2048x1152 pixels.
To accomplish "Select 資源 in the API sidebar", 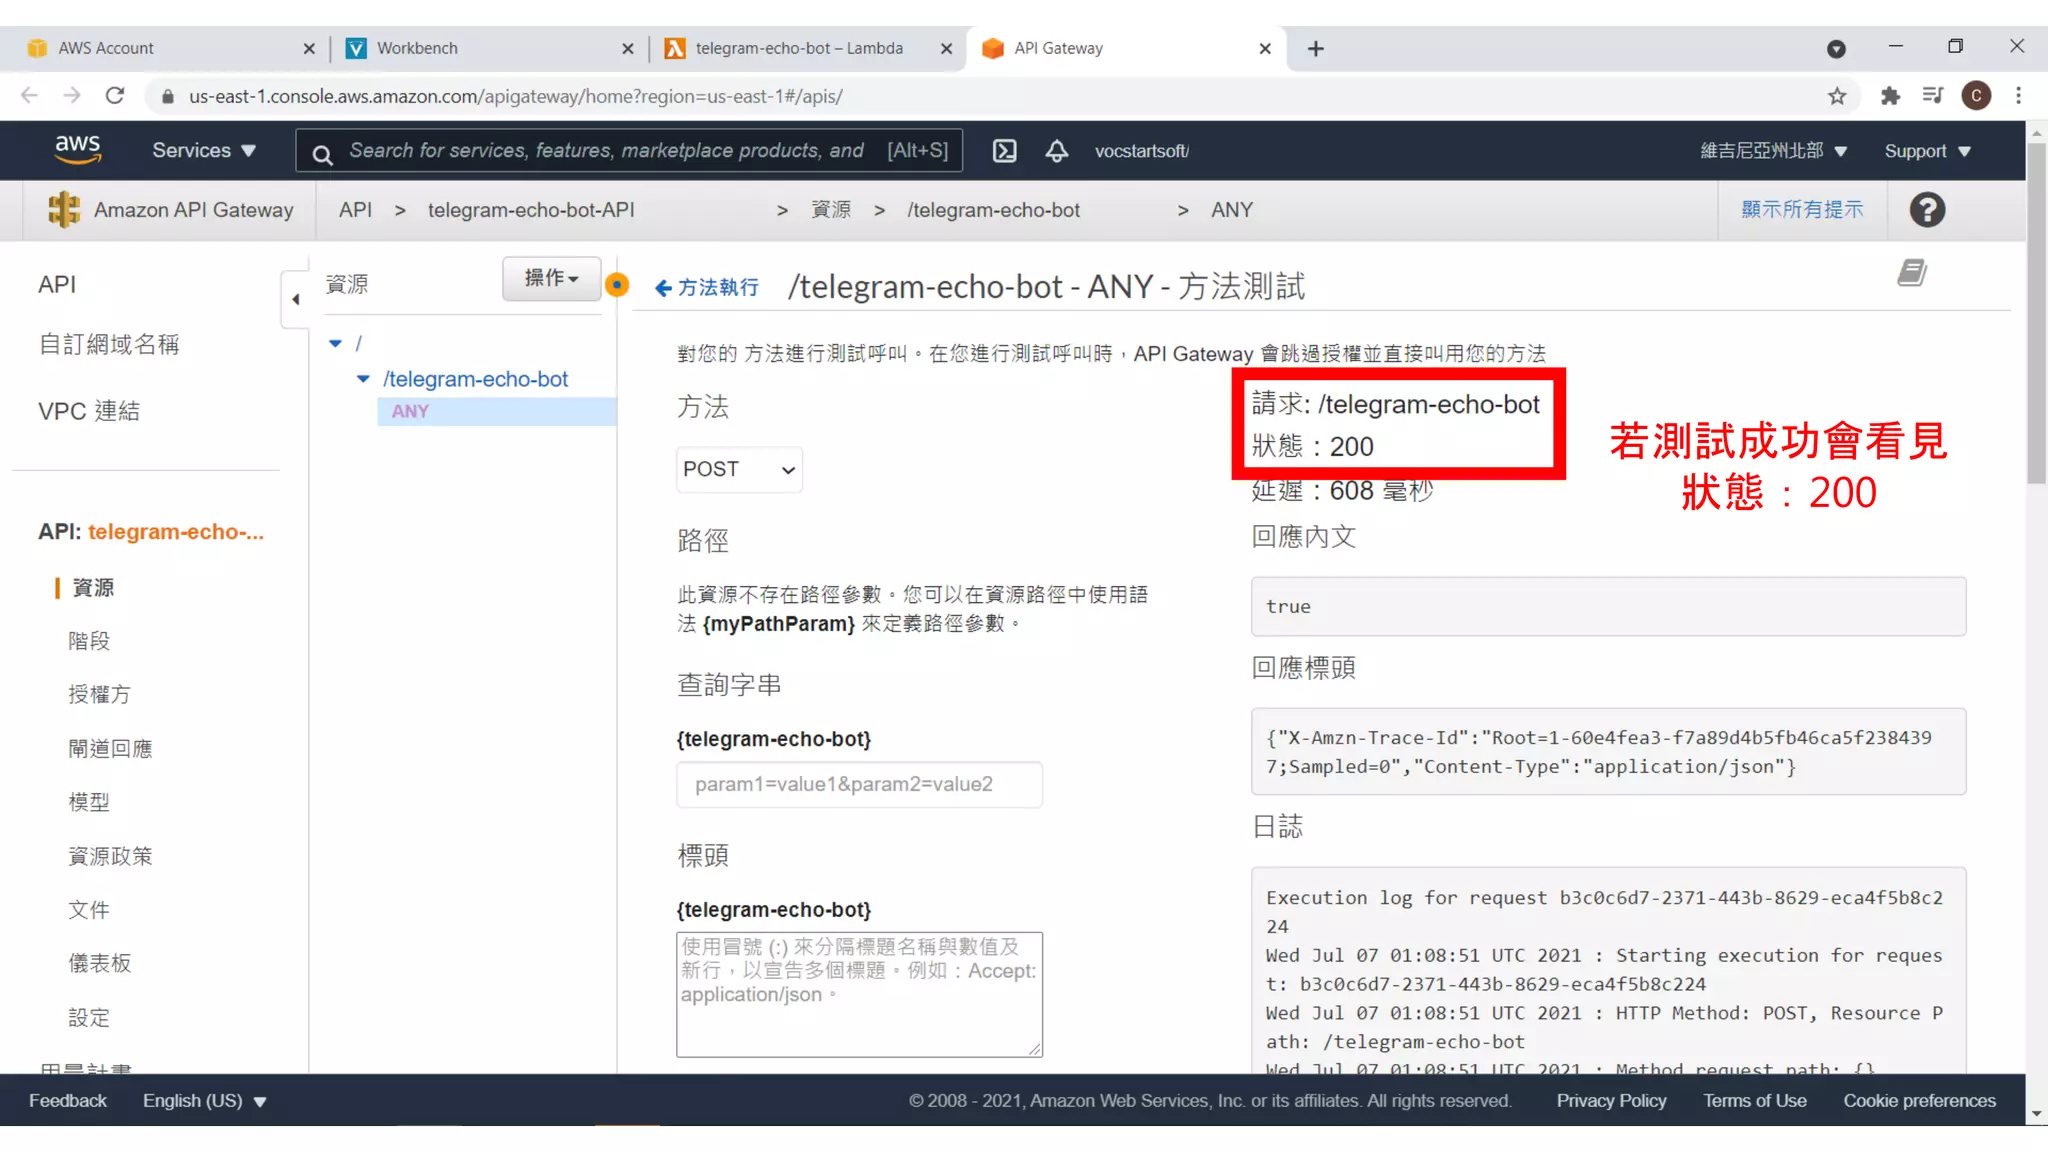I will click(93, 587).
